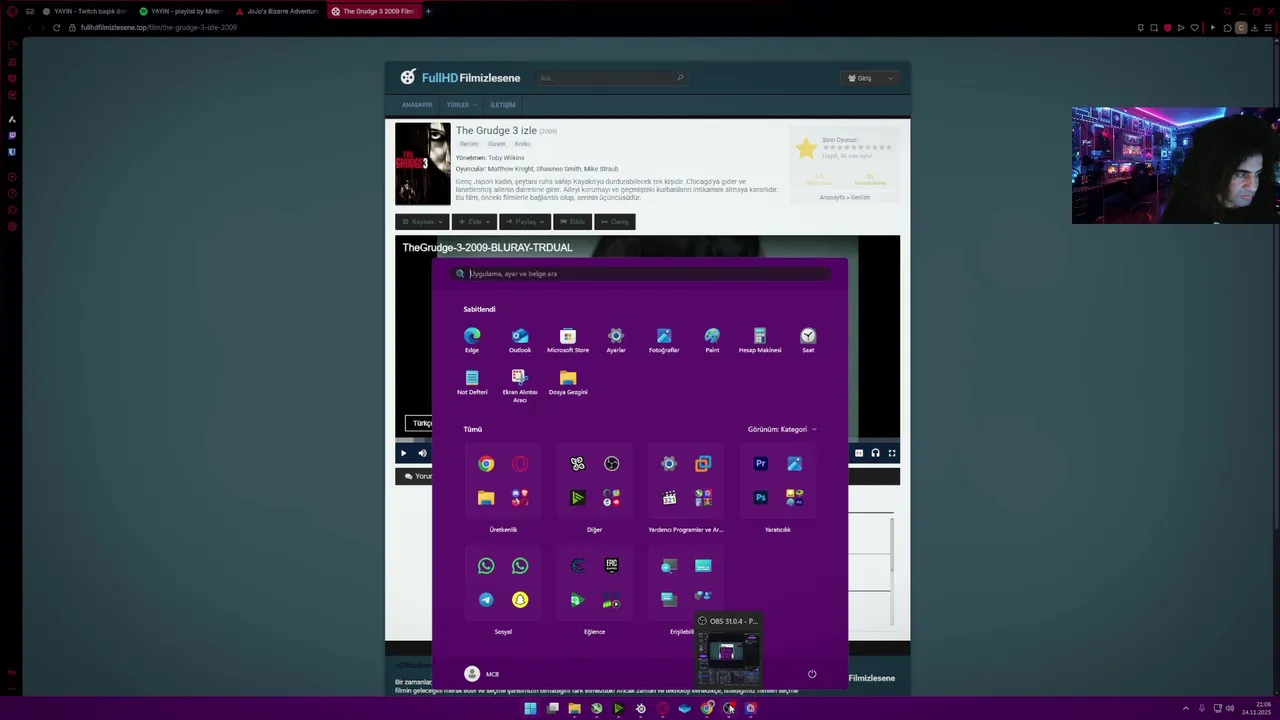Launch Opera GX from Üretkenlik group
Viewport: 1280px width, 720px height.
pyautogui.click(x=520, y=464)
